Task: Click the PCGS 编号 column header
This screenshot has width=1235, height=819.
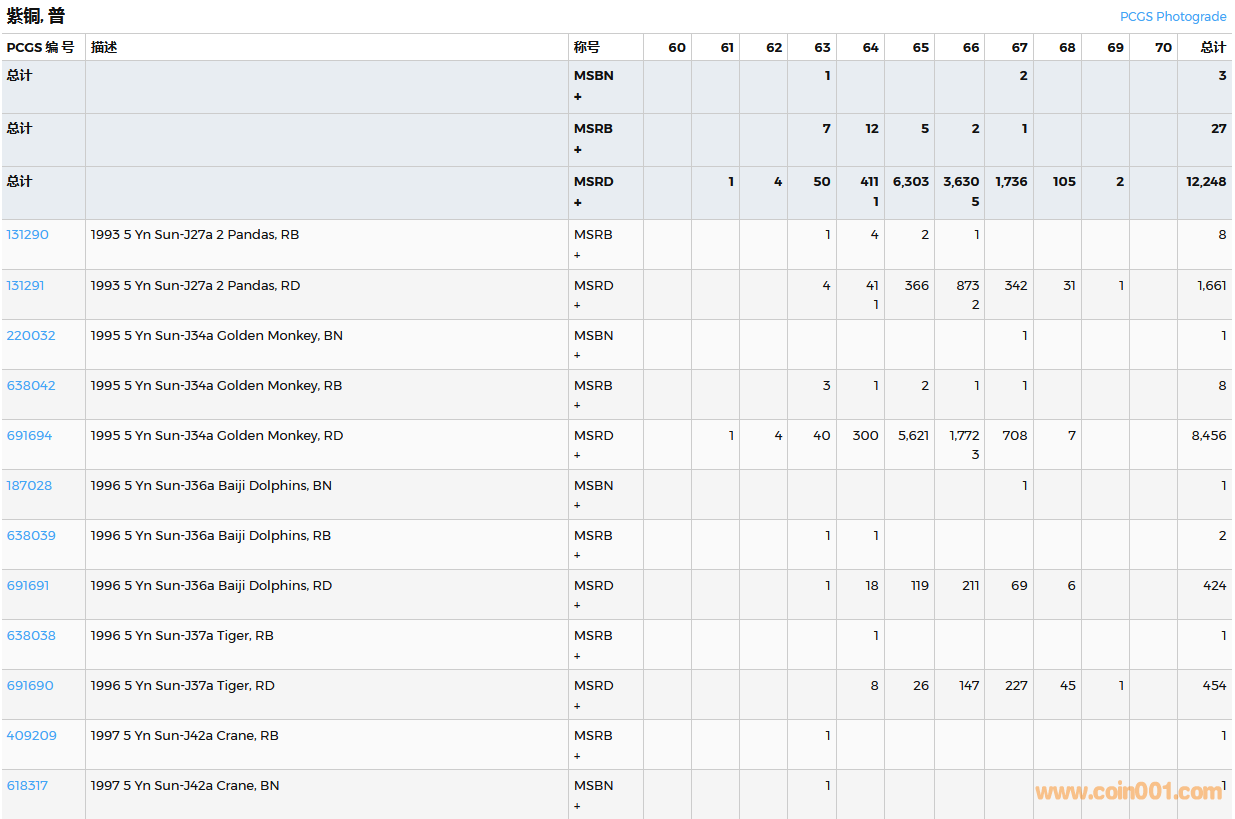Action: coord(41,47)
